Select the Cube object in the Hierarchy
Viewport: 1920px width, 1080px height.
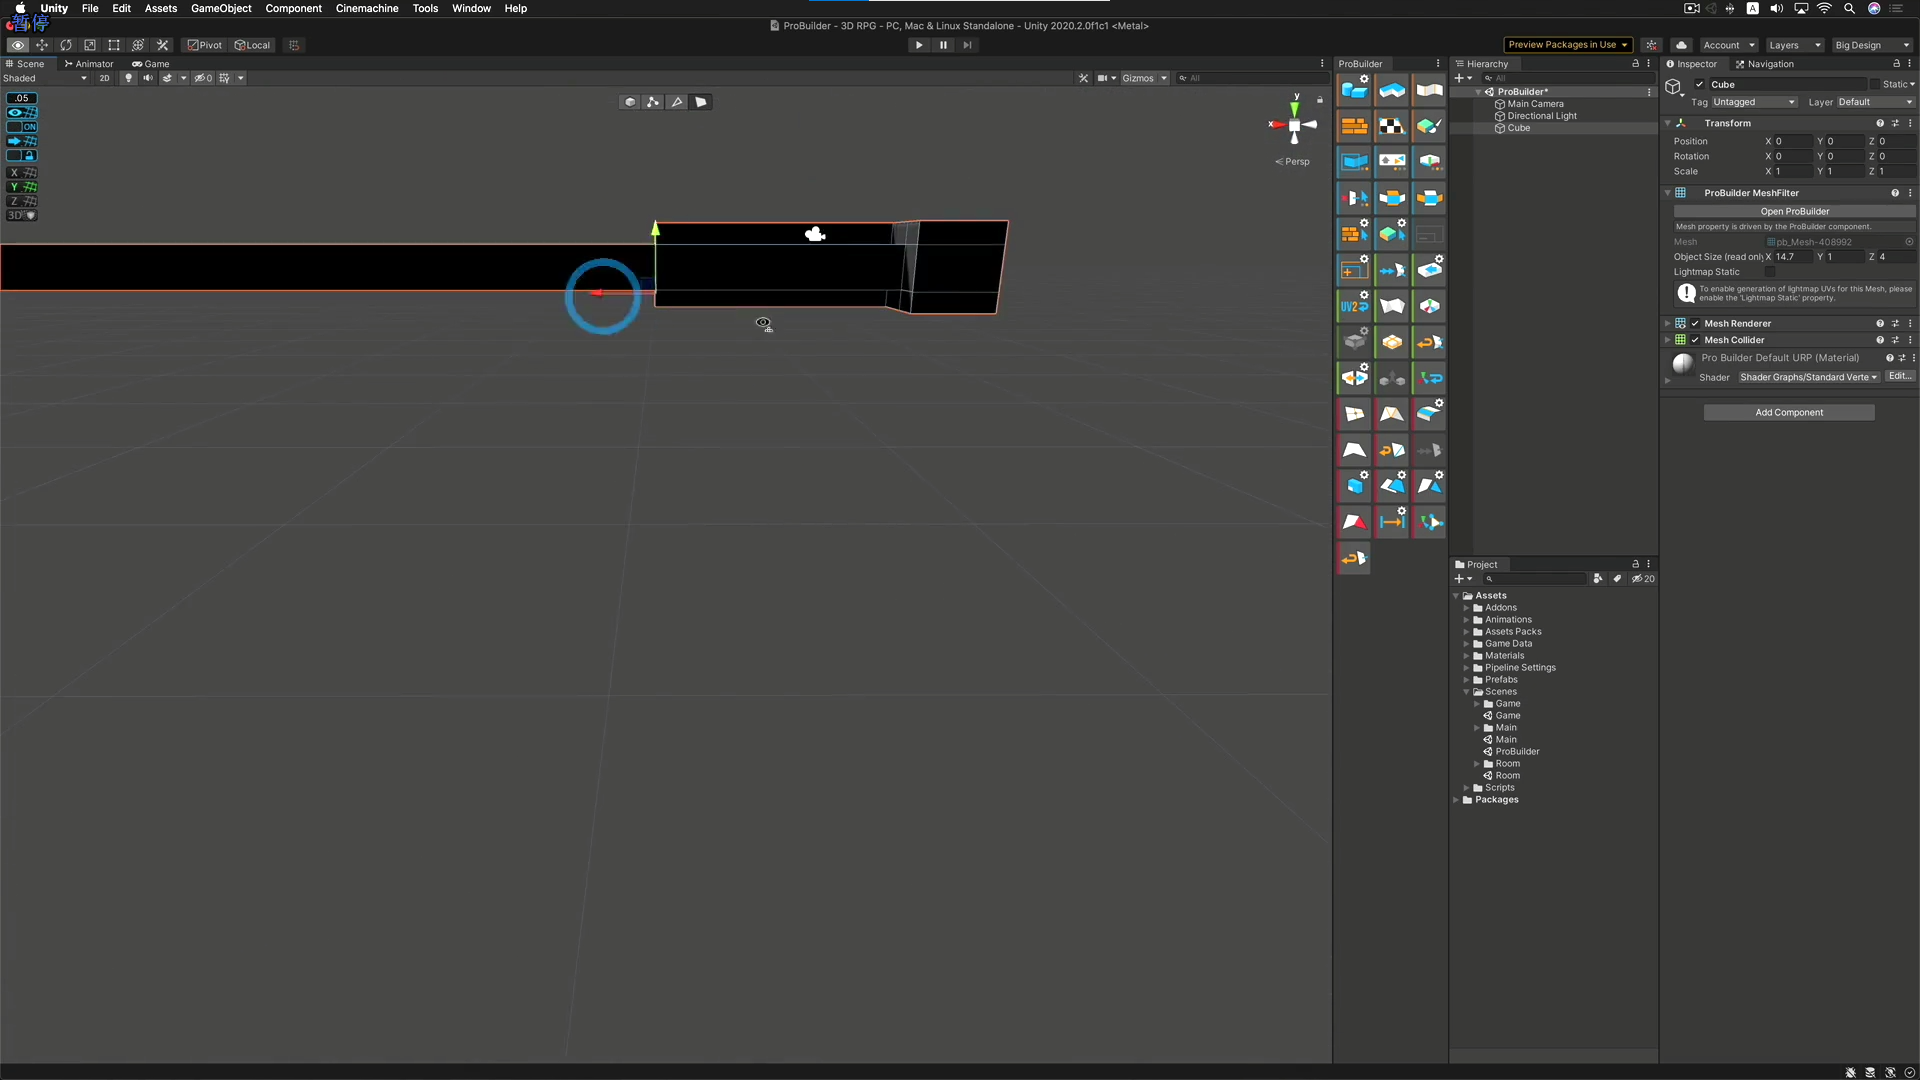(1518, 128)
